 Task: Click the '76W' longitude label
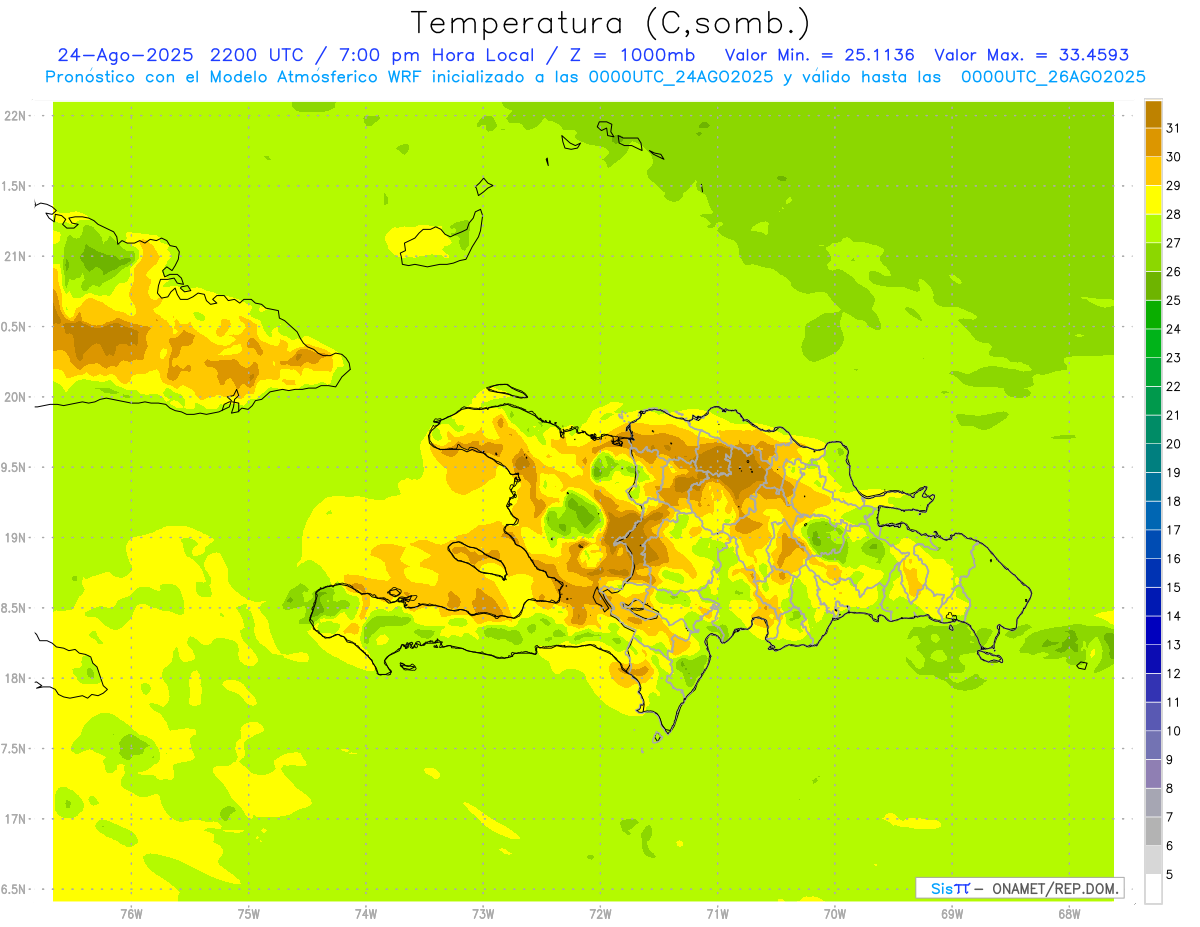point(131,914)
